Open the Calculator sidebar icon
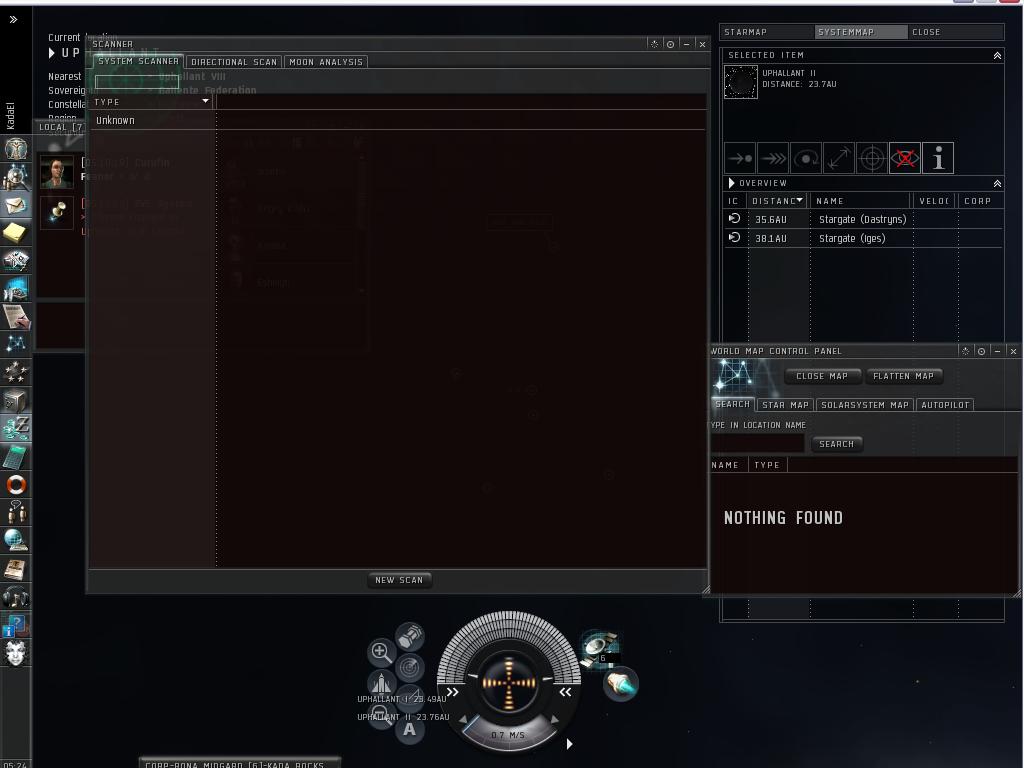 click(16, 456)
